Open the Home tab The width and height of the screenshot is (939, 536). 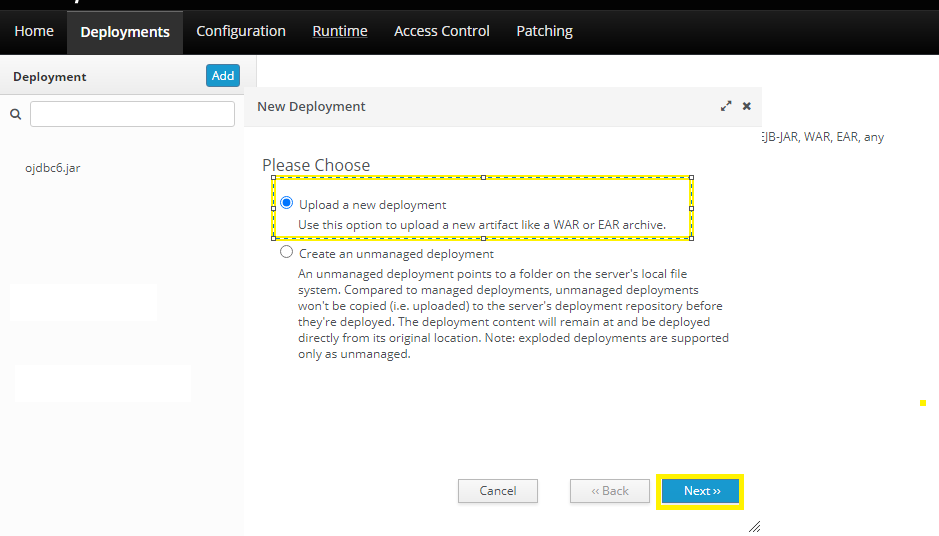[34, 31]
